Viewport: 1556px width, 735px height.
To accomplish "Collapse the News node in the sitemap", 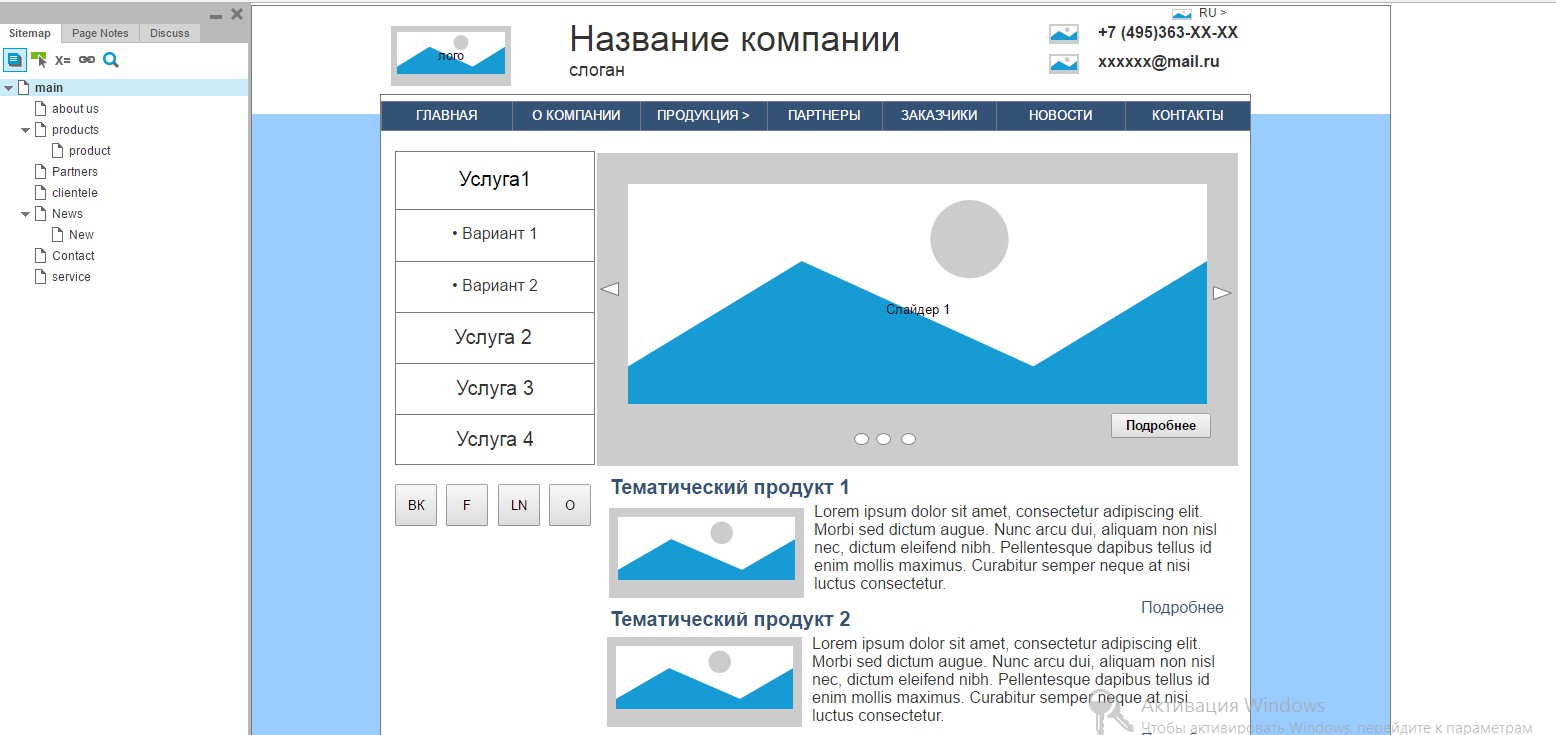I will [x=26, y=214].
